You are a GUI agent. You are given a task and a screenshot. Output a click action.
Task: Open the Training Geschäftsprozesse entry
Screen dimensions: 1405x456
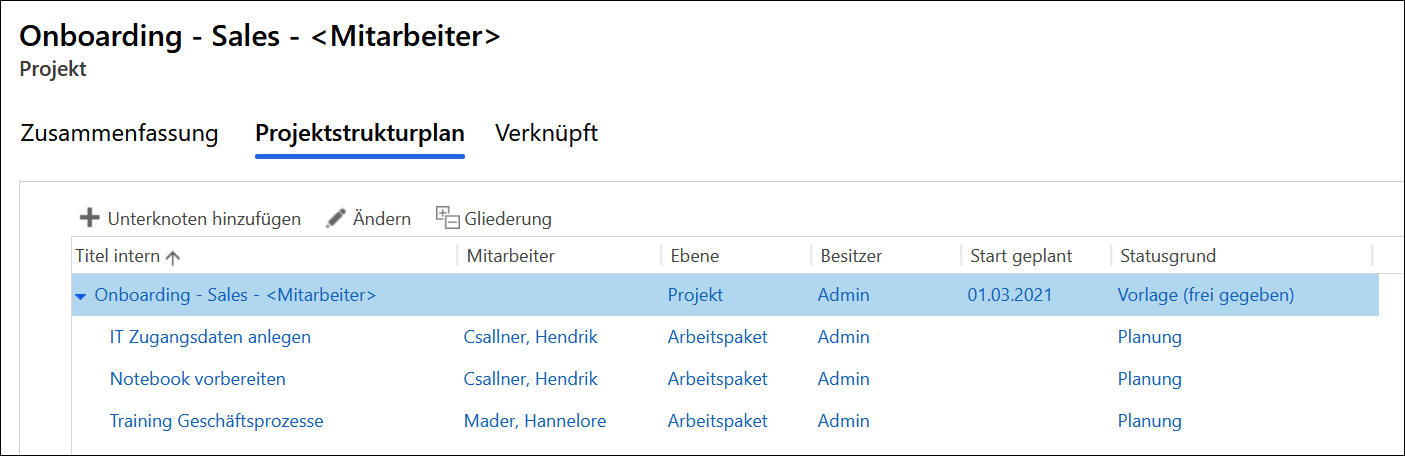(x=217, y=421)
